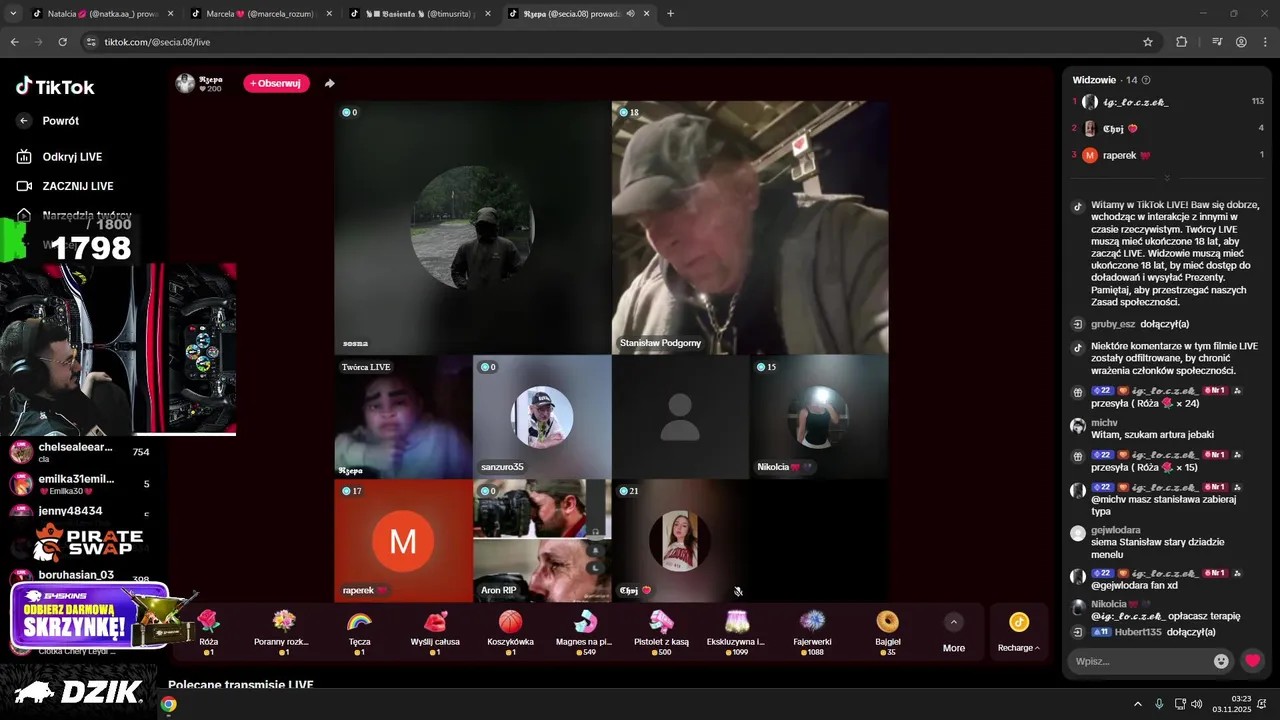Send the Koszykówka basketball gift
1280x720 pixels.
point(511,632)
